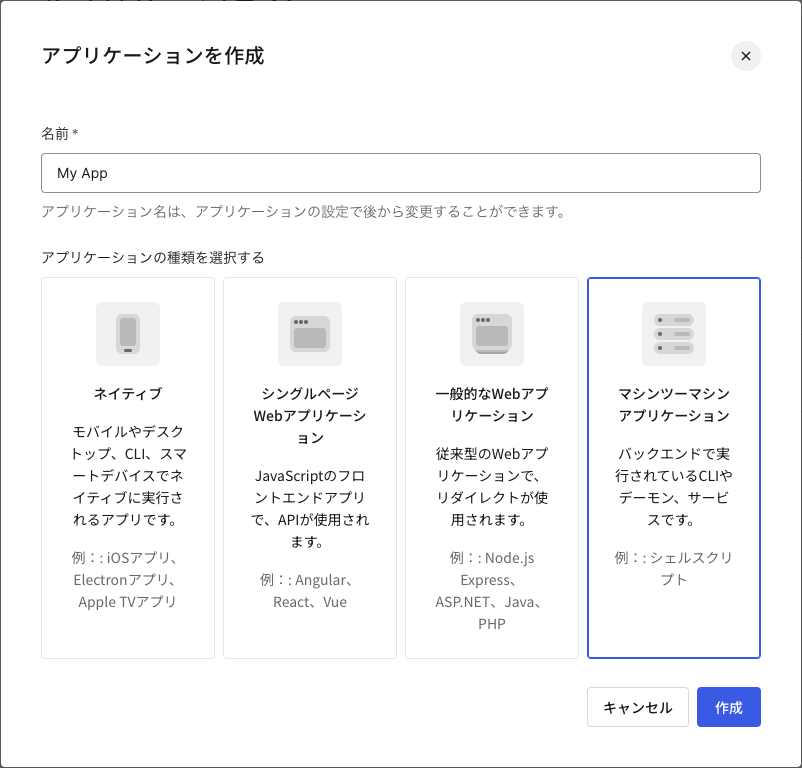The image size is (802, 768).
Task: Click the 従来型のWebアプリケーション description
Action: pos(492,487)
